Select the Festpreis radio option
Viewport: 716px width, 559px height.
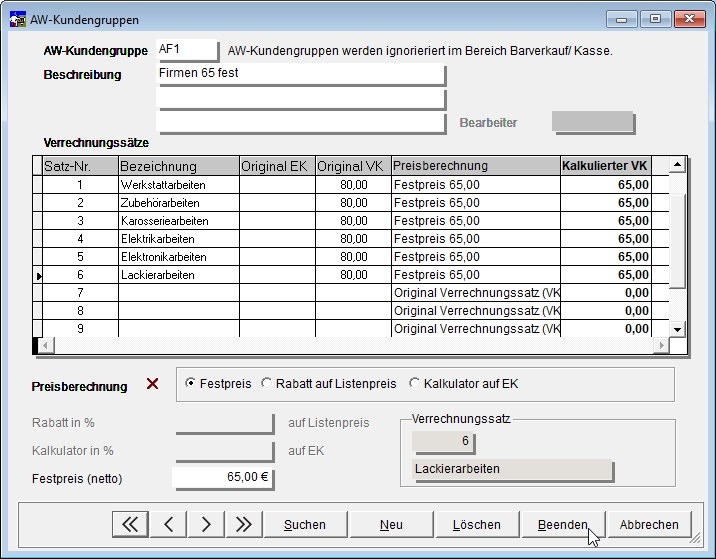(x=190, y=383)
